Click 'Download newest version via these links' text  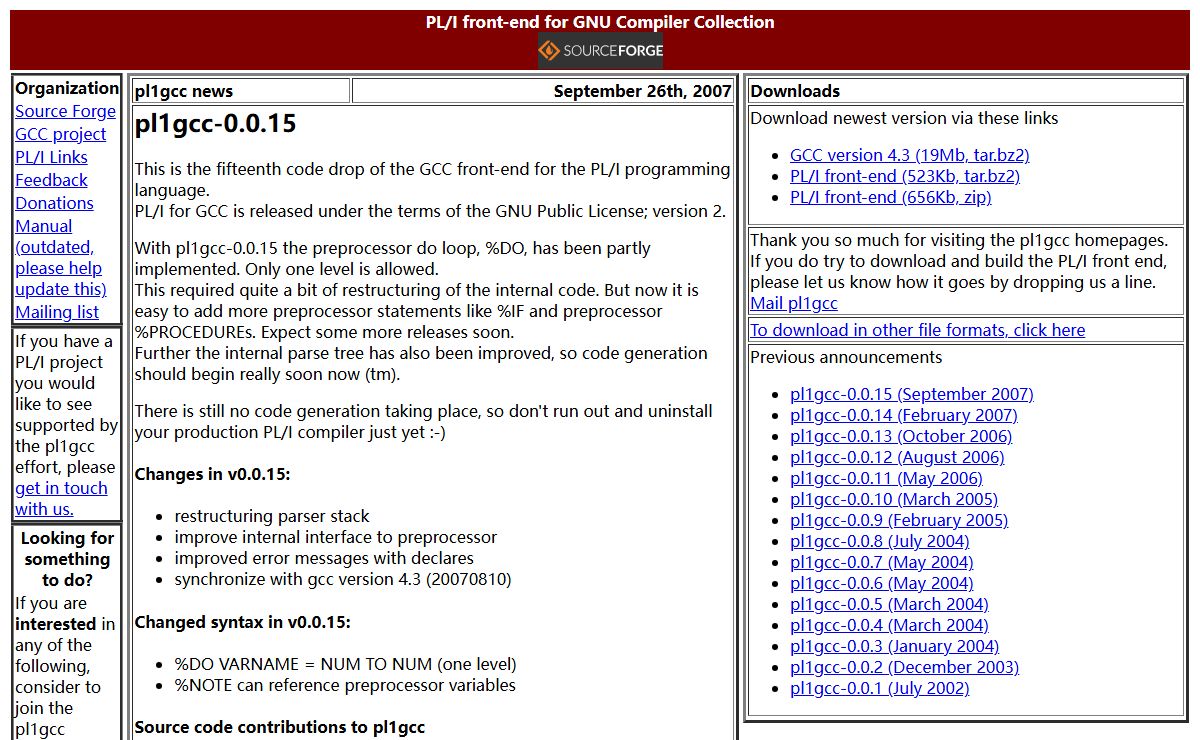pyautogui.click(x=904, y=118)
